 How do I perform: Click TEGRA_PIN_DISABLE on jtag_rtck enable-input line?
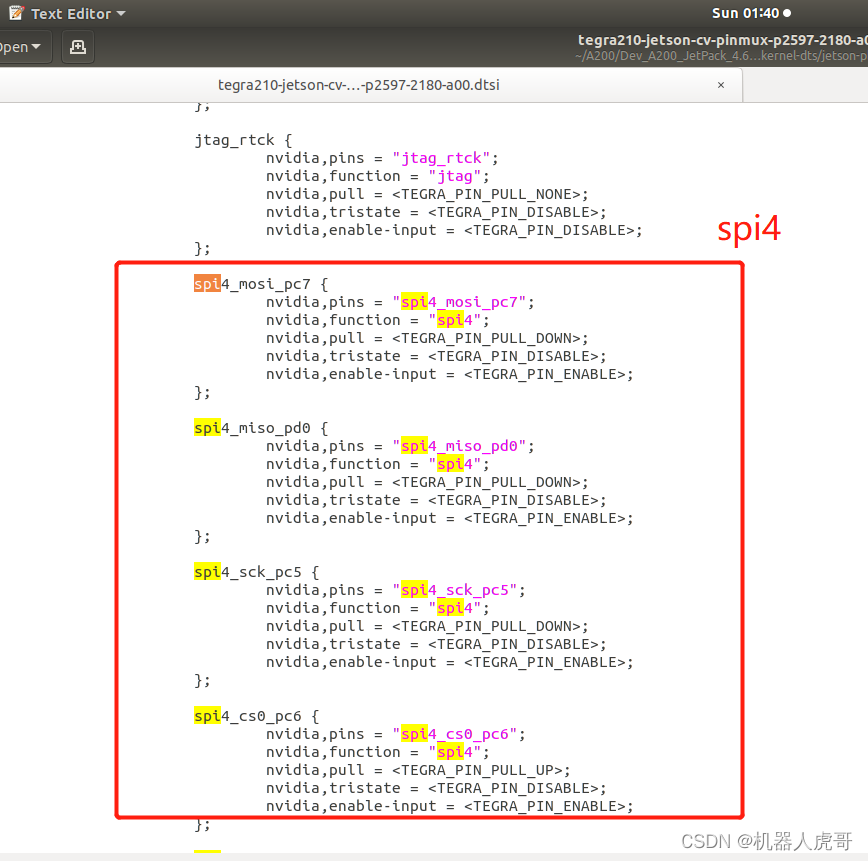(x=549, y=230)
